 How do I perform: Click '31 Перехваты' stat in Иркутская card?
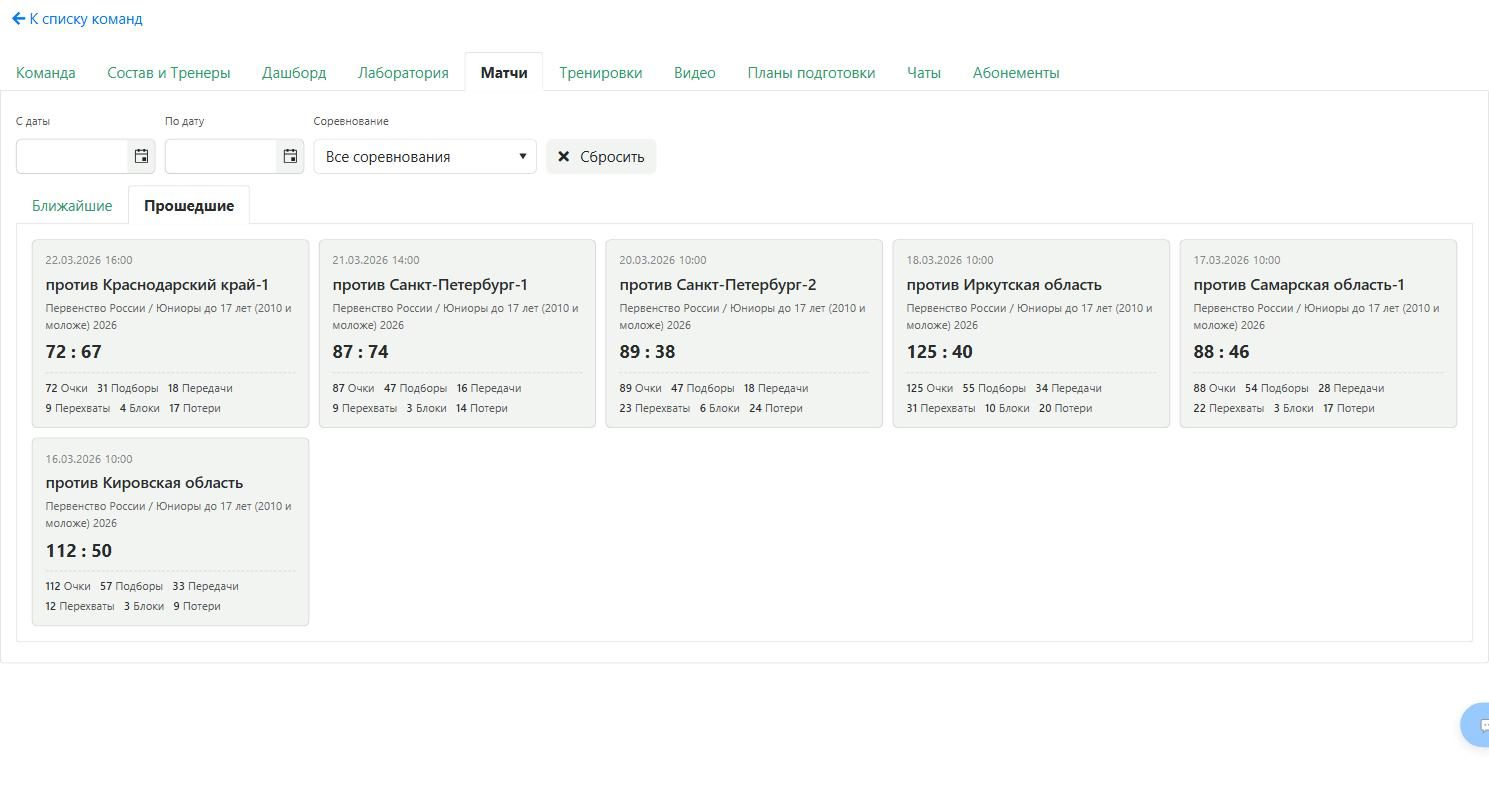click(x=940, y=408)
